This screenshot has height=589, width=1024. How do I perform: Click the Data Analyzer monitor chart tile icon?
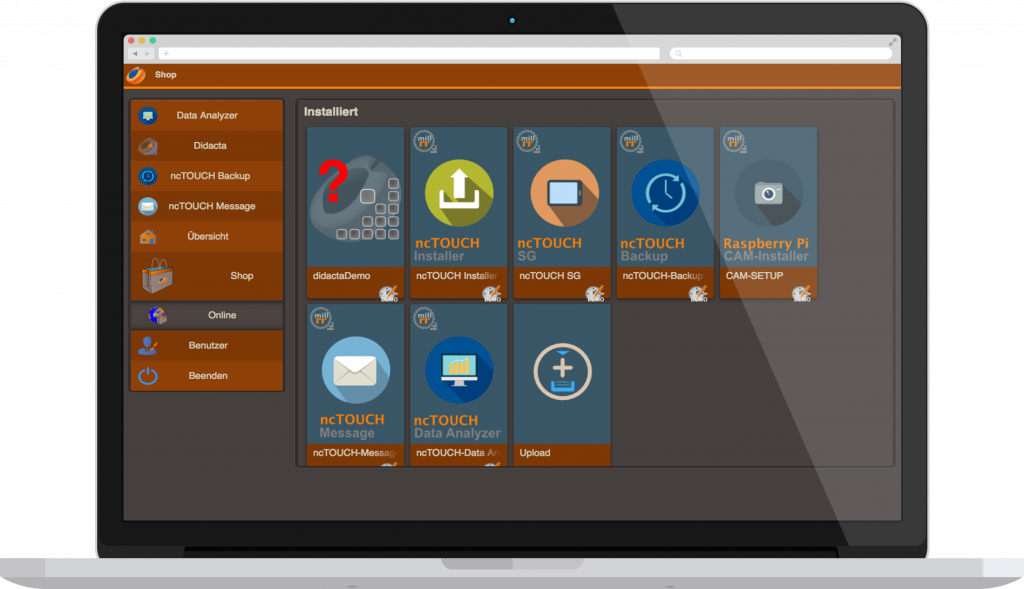pos(459,370)
